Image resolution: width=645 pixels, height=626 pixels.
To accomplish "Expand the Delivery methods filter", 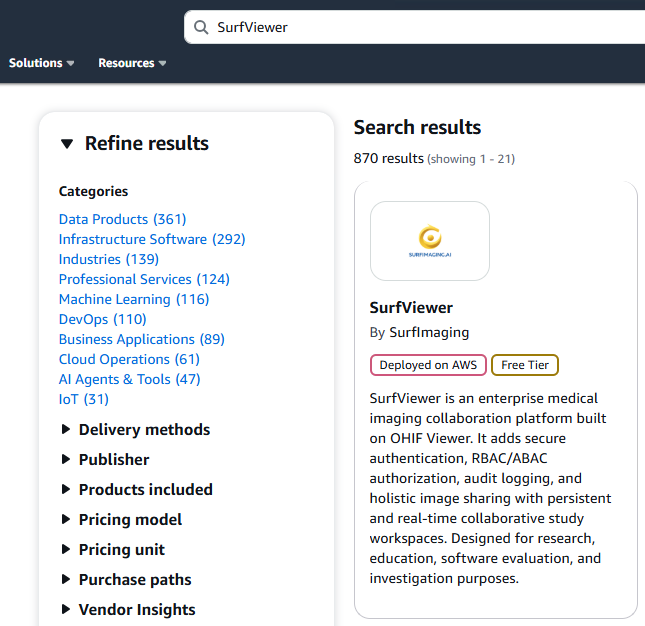I will (x=136, y=429).
